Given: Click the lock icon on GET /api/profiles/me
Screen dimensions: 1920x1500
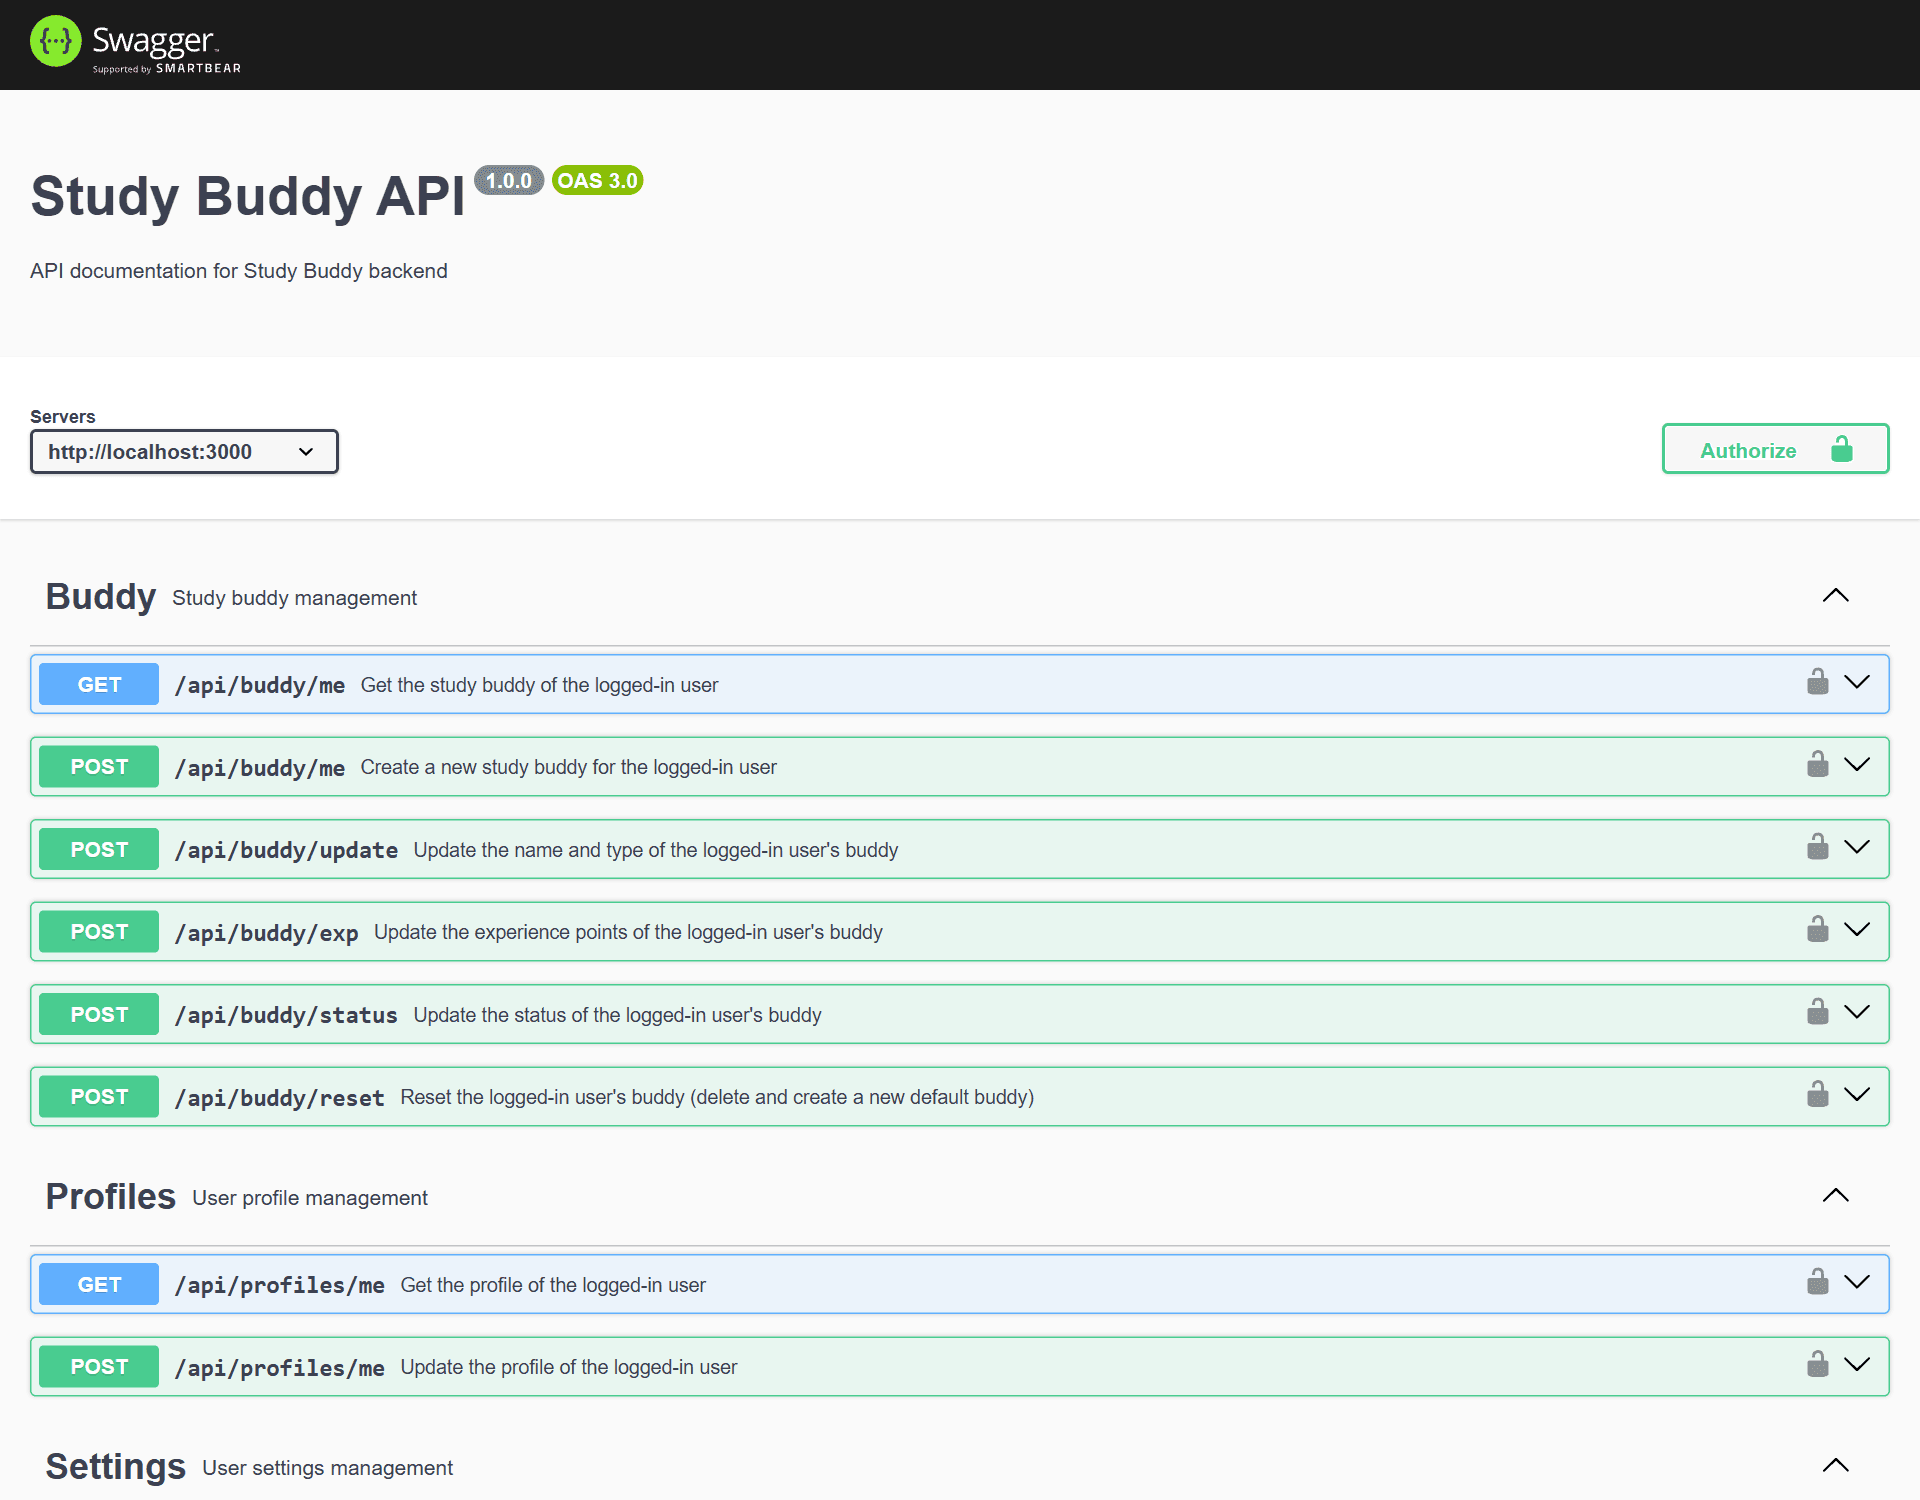Looking at the screenshot, I should tap(1817, 1282).
